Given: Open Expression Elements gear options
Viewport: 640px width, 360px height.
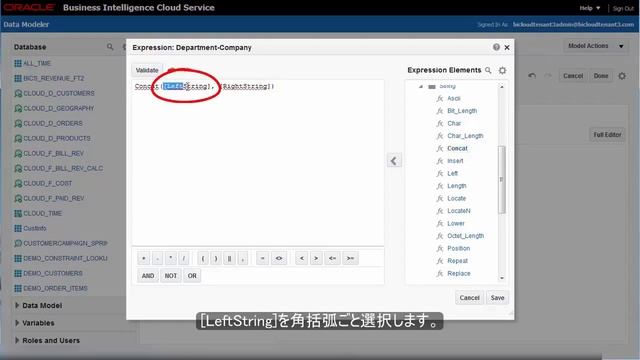Looking at the screenshot, I should click(502, 71).
